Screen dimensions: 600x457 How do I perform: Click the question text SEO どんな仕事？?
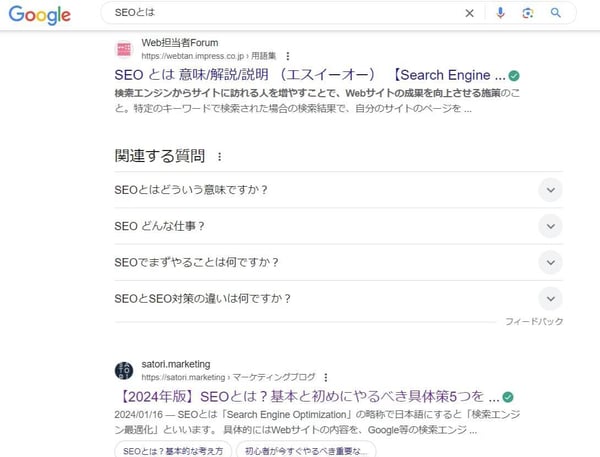[159, 226]
